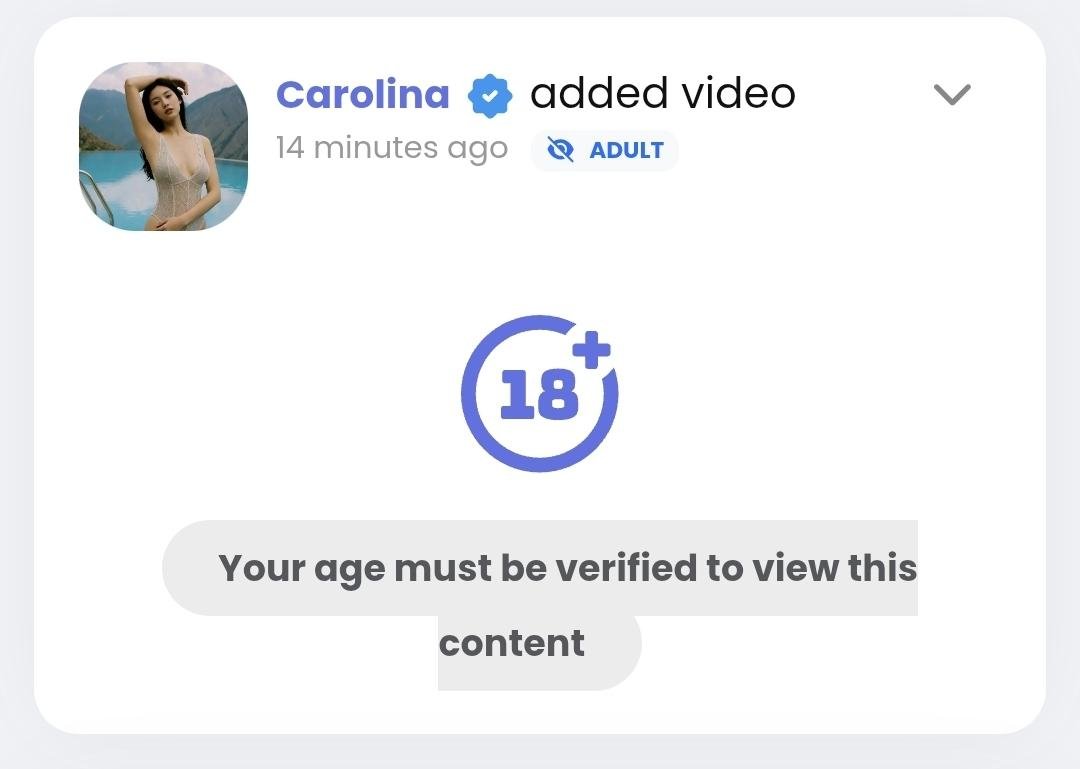The height and width of the screenshot is (769, 1080).
Task: Click the 18+ age restriction icon
Action: coord(539,393)
